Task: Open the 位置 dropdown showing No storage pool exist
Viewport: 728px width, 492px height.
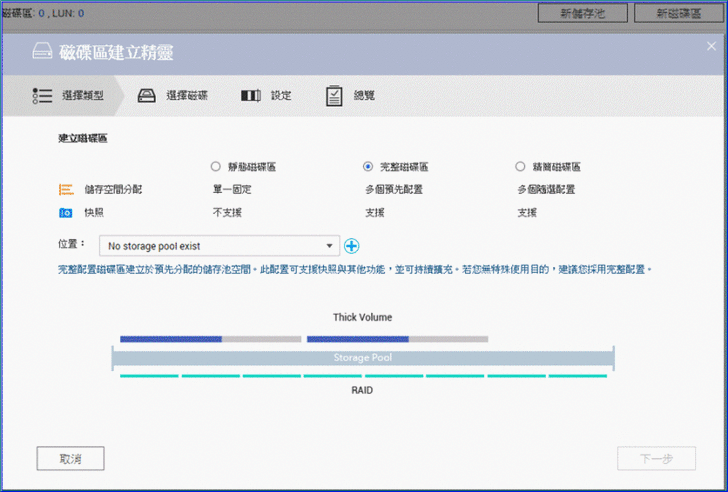Action: pos(219,245)
